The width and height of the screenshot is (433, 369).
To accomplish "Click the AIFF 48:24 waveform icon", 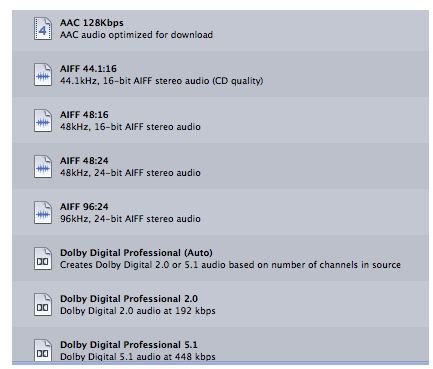I will [x=43, y=167].
